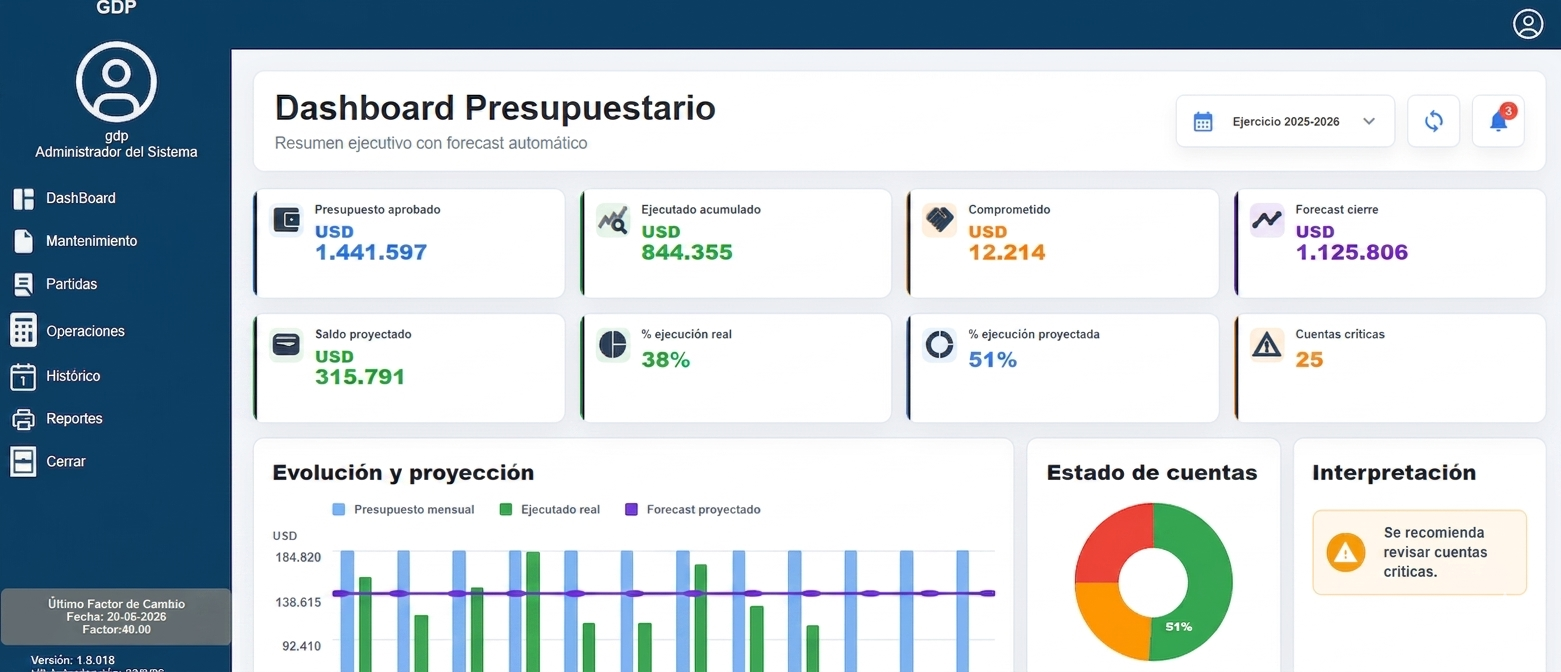
Task: Open the DashBoard menu item
Action: pos(81,198)
